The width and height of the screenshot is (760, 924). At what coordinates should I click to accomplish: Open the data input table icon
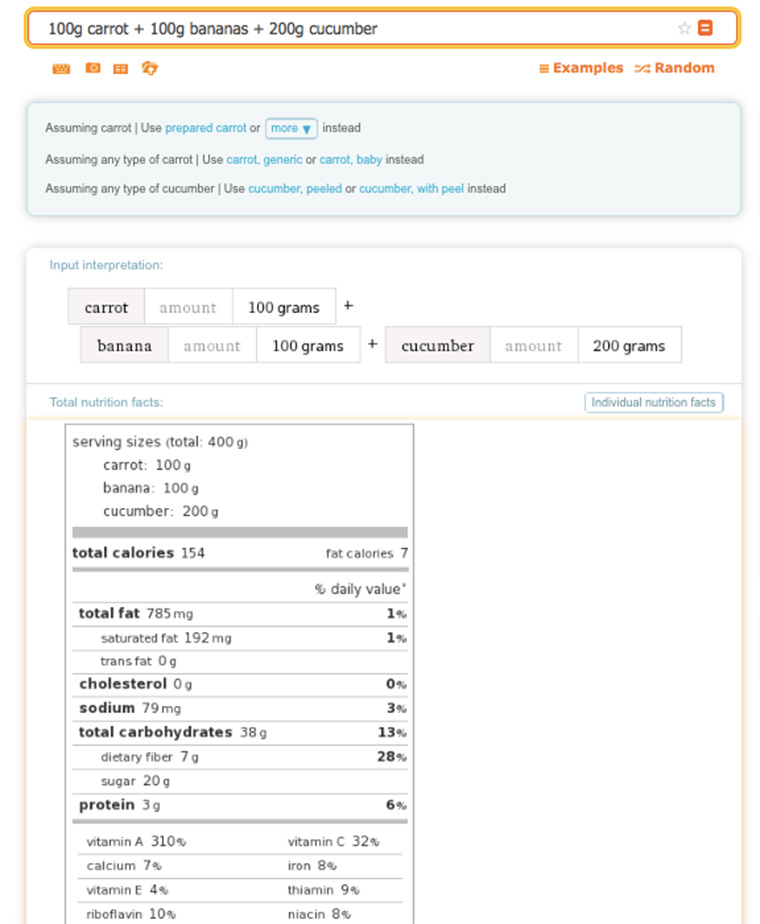[x=121, y=69]
